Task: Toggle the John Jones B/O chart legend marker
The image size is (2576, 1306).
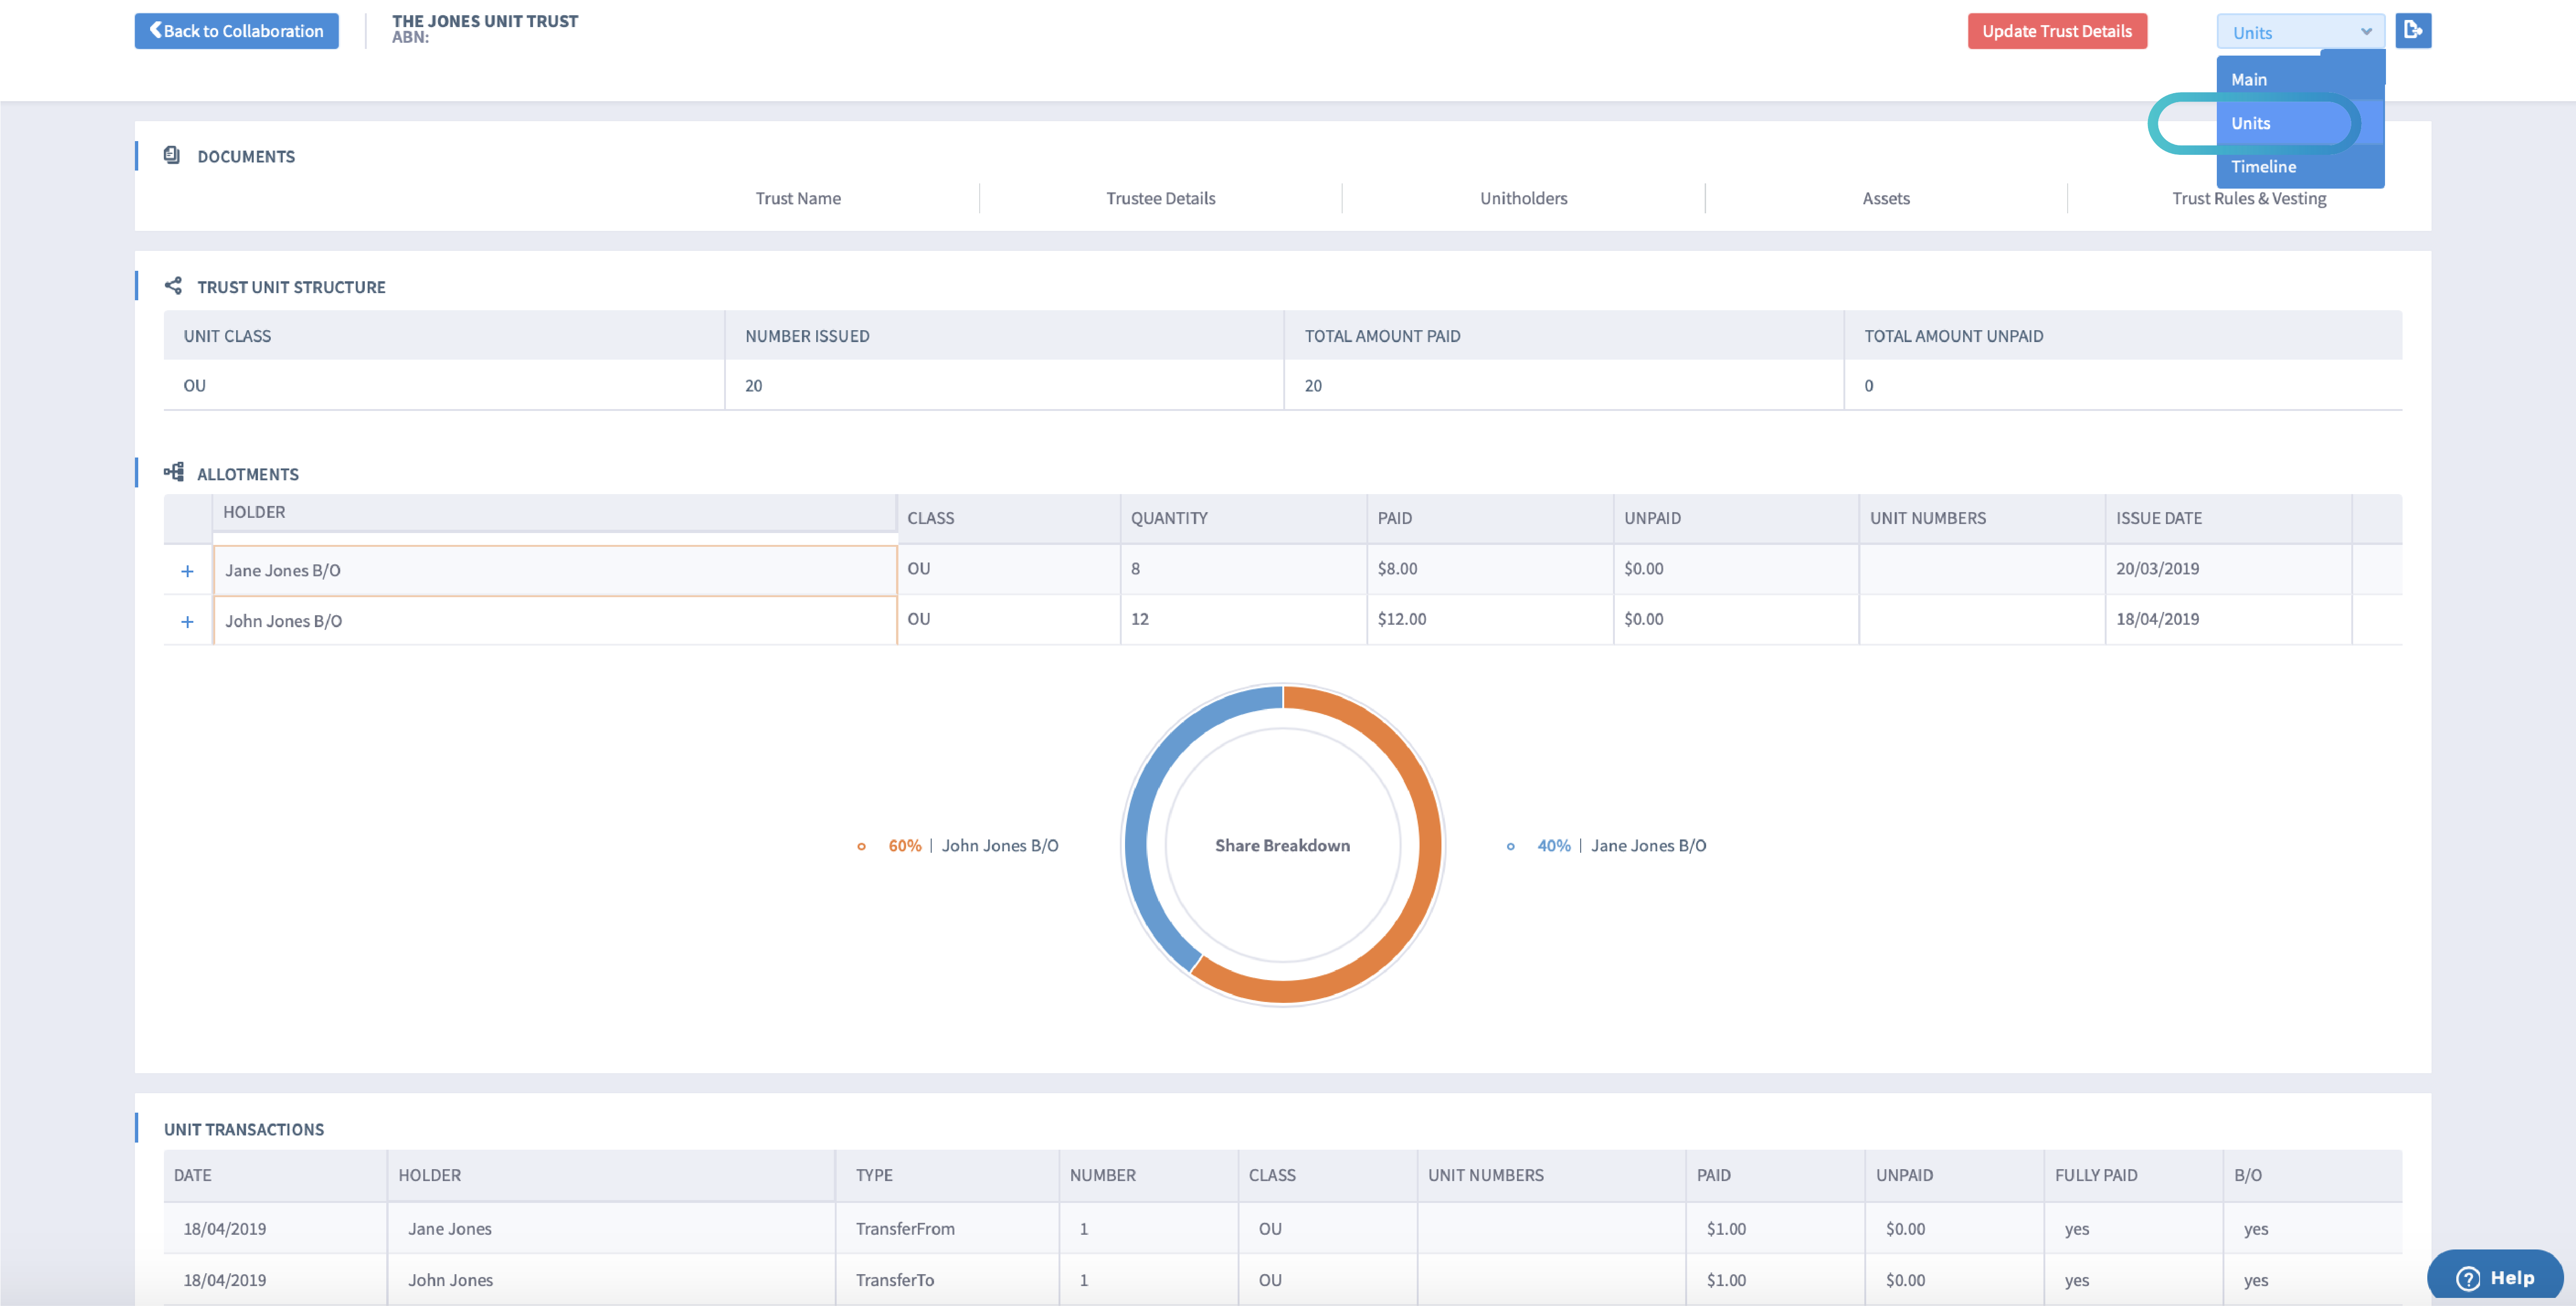Action: 862,845
